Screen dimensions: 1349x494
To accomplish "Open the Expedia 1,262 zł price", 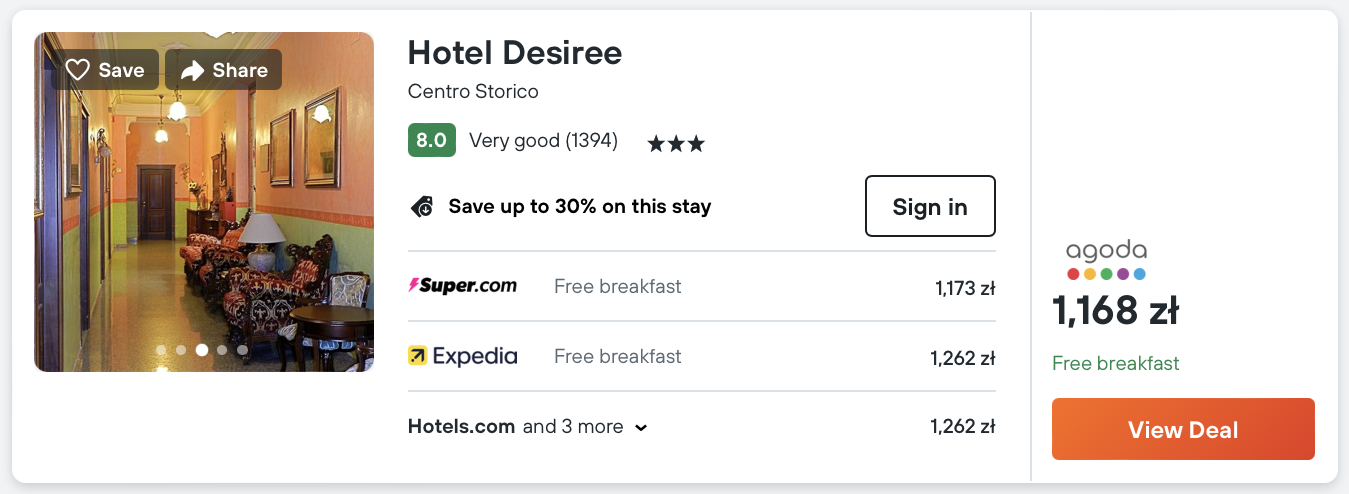I will (962, 358).
